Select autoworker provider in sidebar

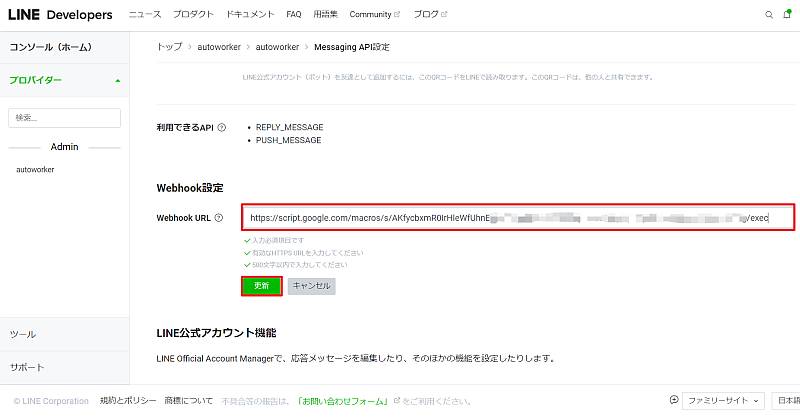[x=35, y=169]
